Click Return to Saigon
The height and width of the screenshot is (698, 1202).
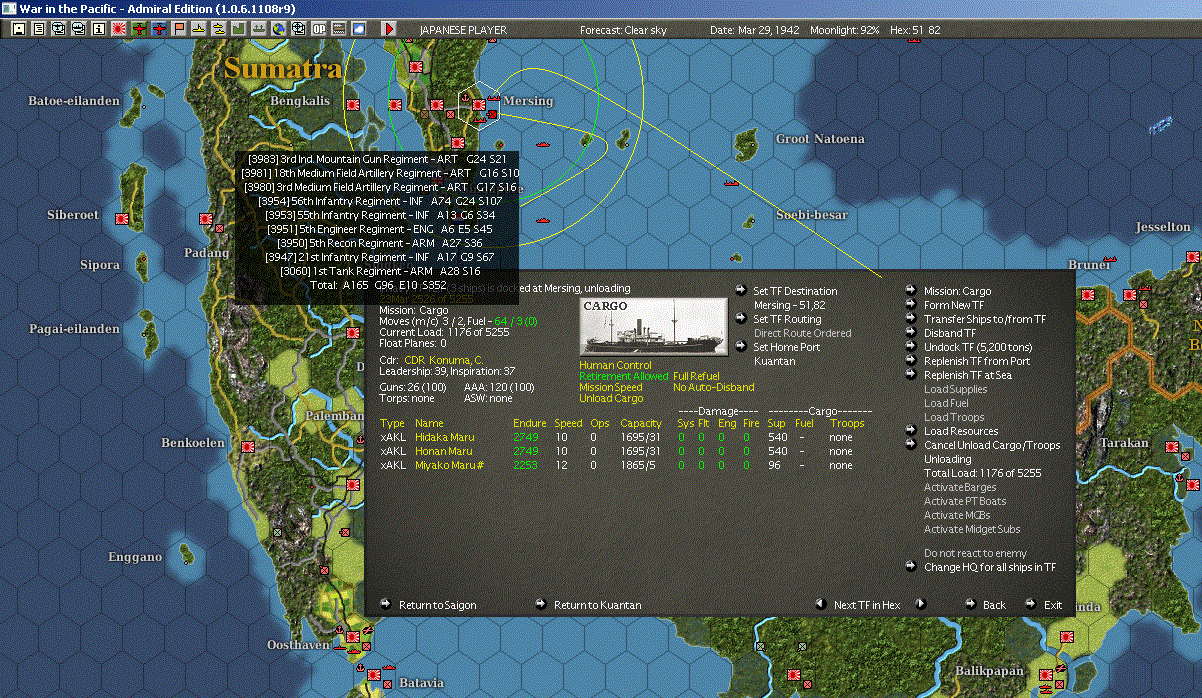click(x=437, y=605)
